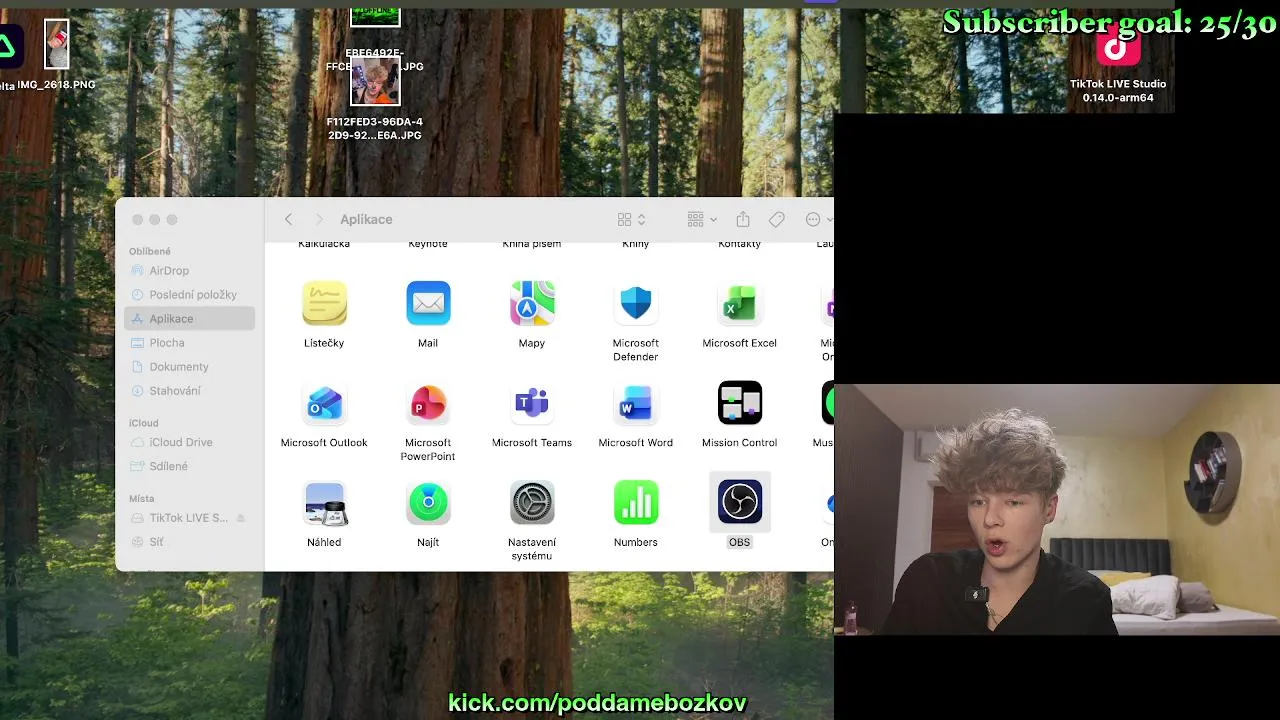Viewport: 1280px width, 720px height.
Task: Open icon view switcher dropdown
Action: 632,219
